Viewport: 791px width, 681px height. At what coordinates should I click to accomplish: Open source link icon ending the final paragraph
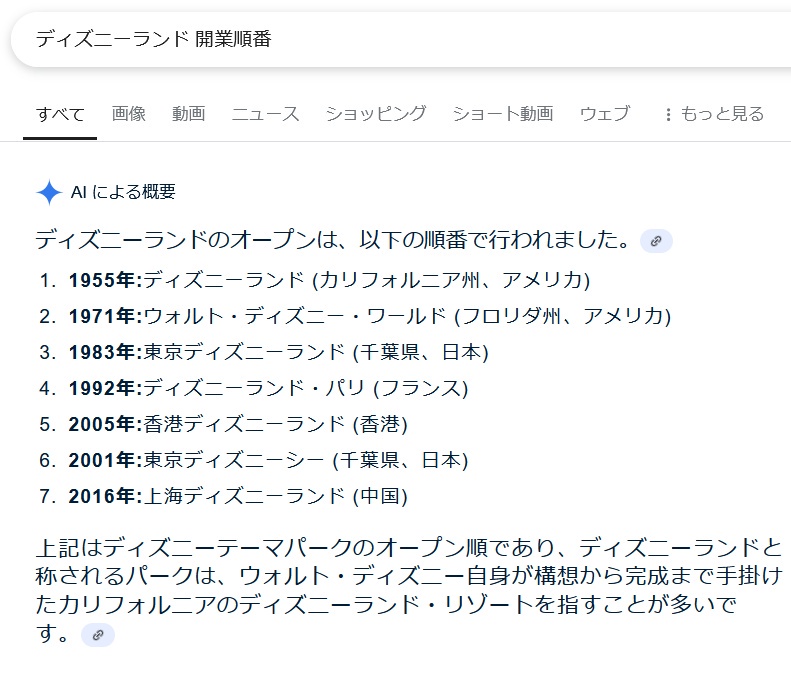[97, 634]
